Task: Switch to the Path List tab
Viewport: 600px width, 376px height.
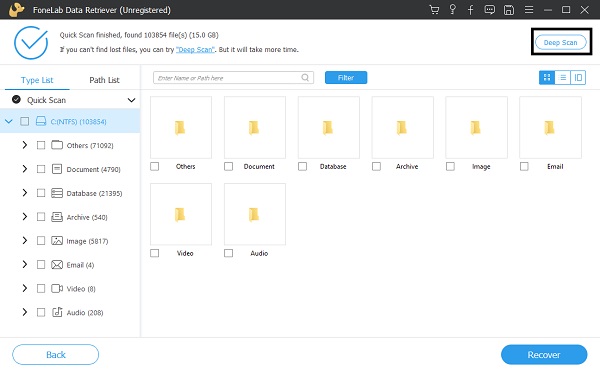Action: pyautogui.click(x=104, y=80)
